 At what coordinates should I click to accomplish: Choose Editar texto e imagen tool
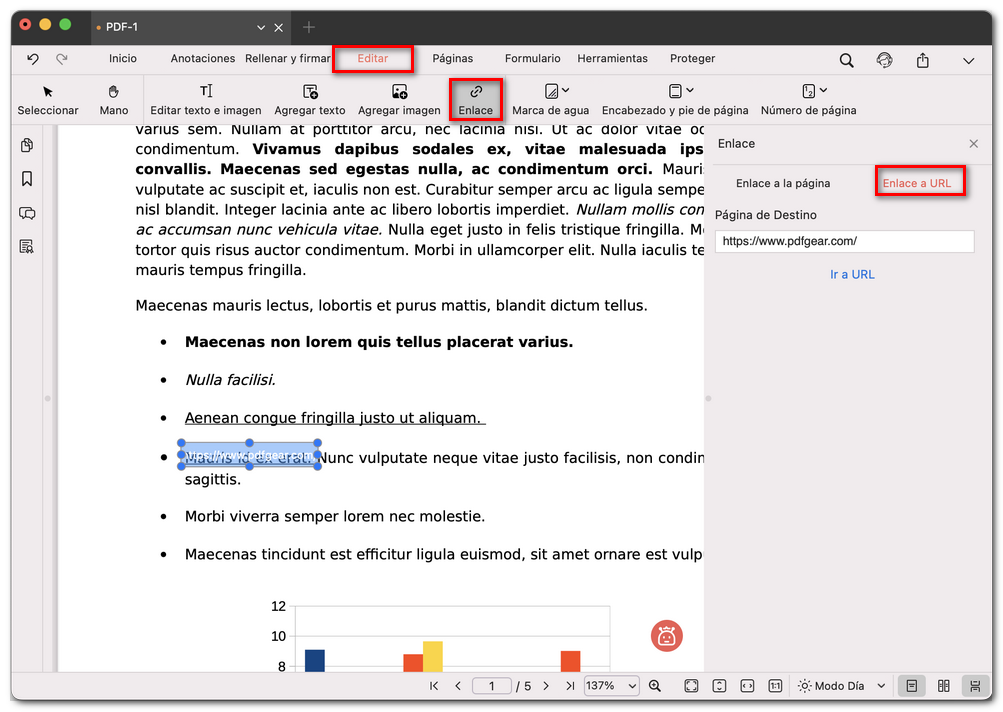tap(205, 99)
